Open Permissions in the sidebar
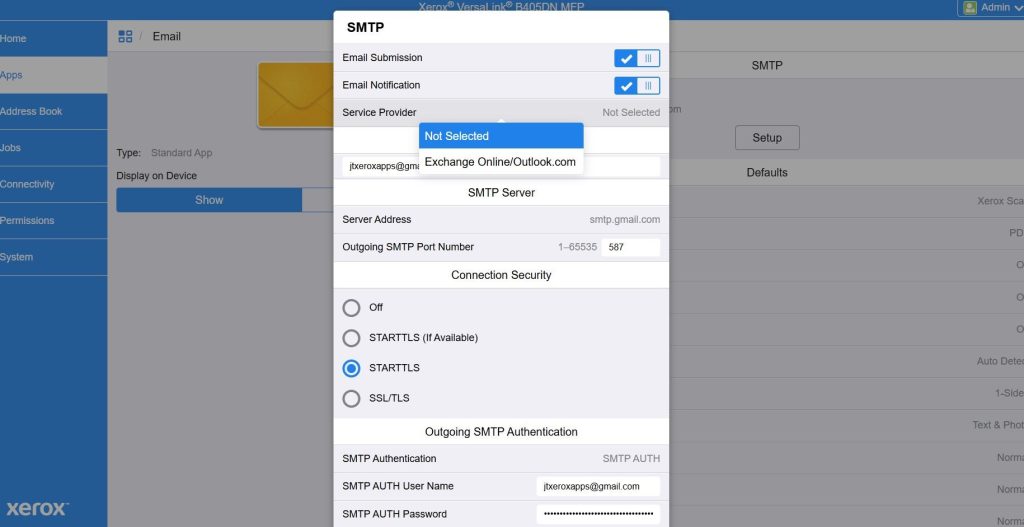Screen dimensions: 1024x527 pyautogui.click(x=54, y=221)
